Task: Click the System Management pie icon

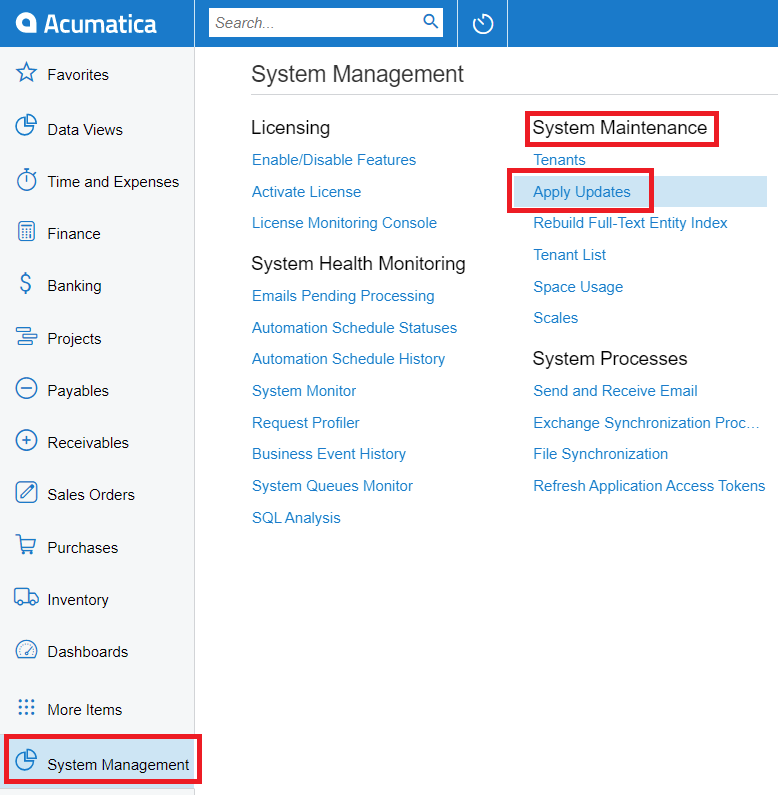Action: [26, 760]
